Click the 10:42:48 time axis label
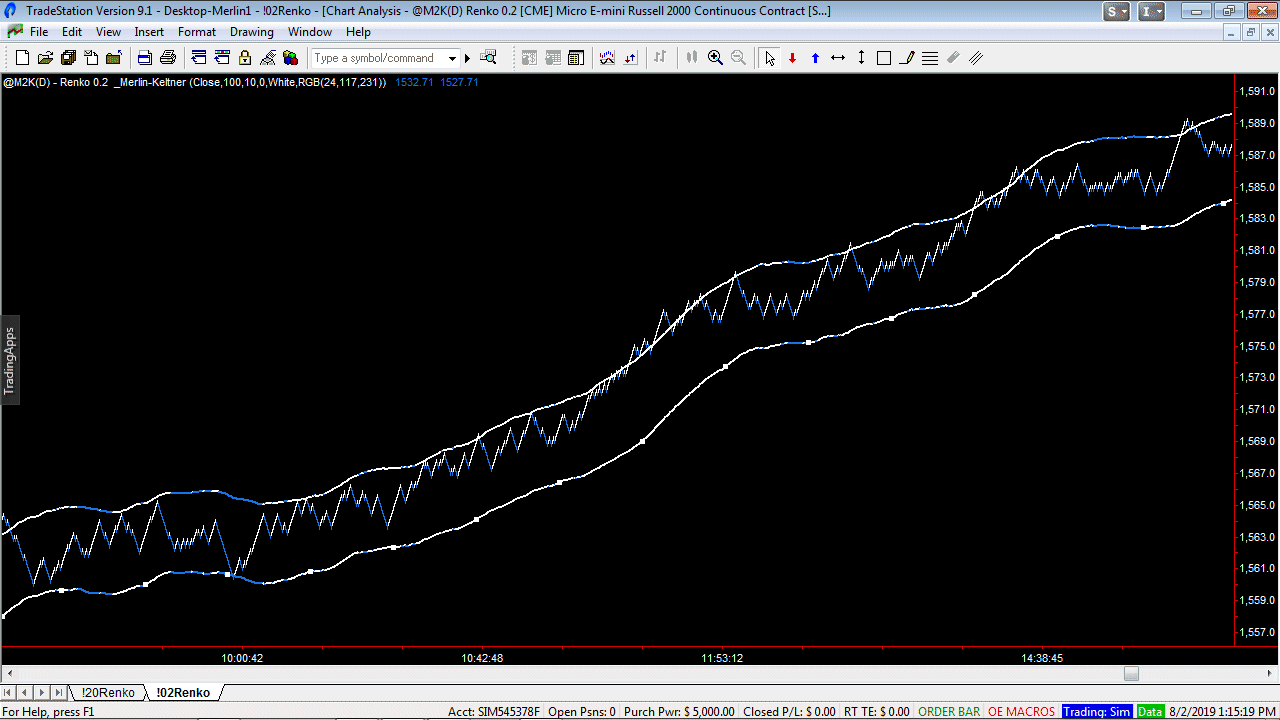The image size is (1280, 720). point(482,658)
